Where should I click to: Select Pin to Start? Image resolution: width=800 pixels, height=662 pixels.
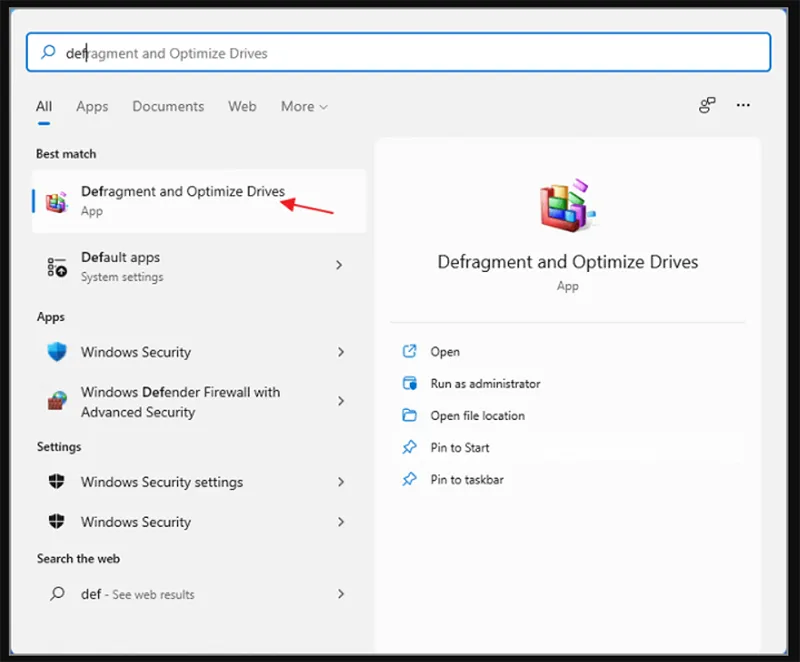pos(460,447)
